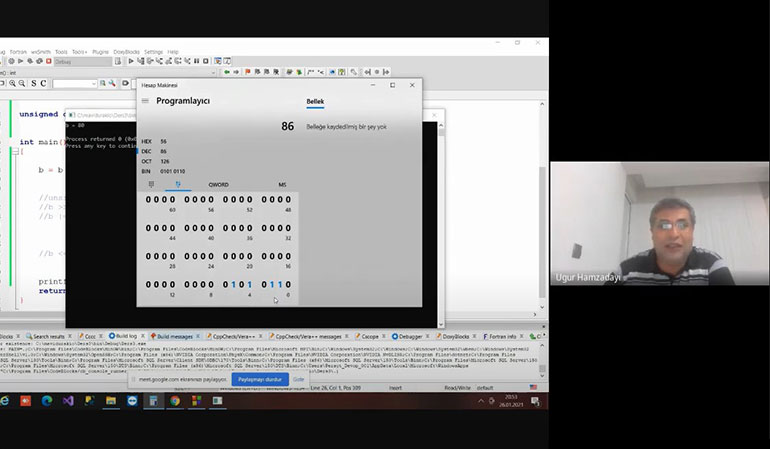Click the MS memory store button

click(282, 185)
